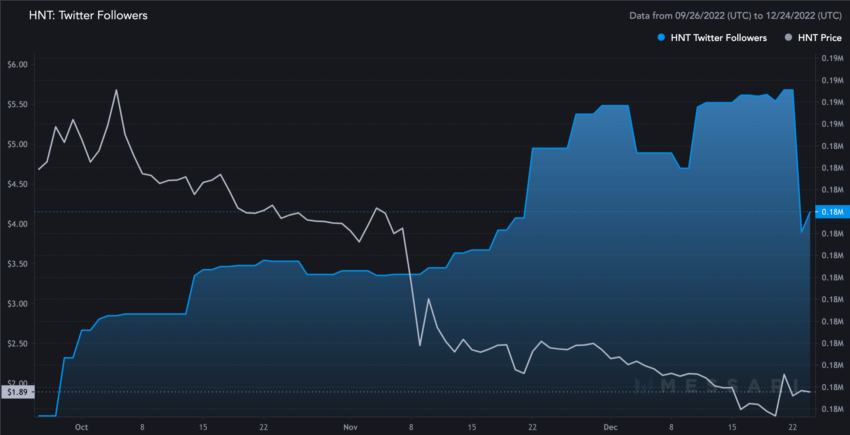Select the Nov label on time axis
The width and height of the screenshot is (850, 435).
tap(351, 427)
